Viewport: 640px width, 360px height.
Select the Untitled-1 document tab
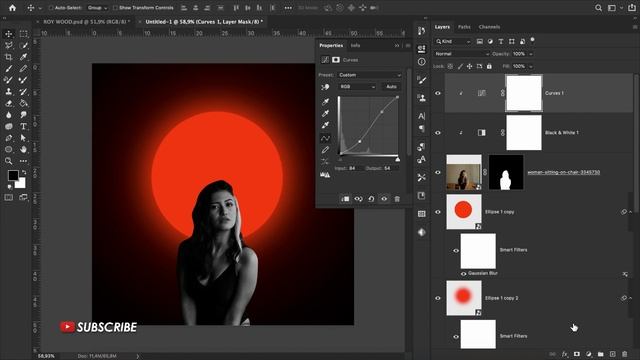[x=204, y=21]
